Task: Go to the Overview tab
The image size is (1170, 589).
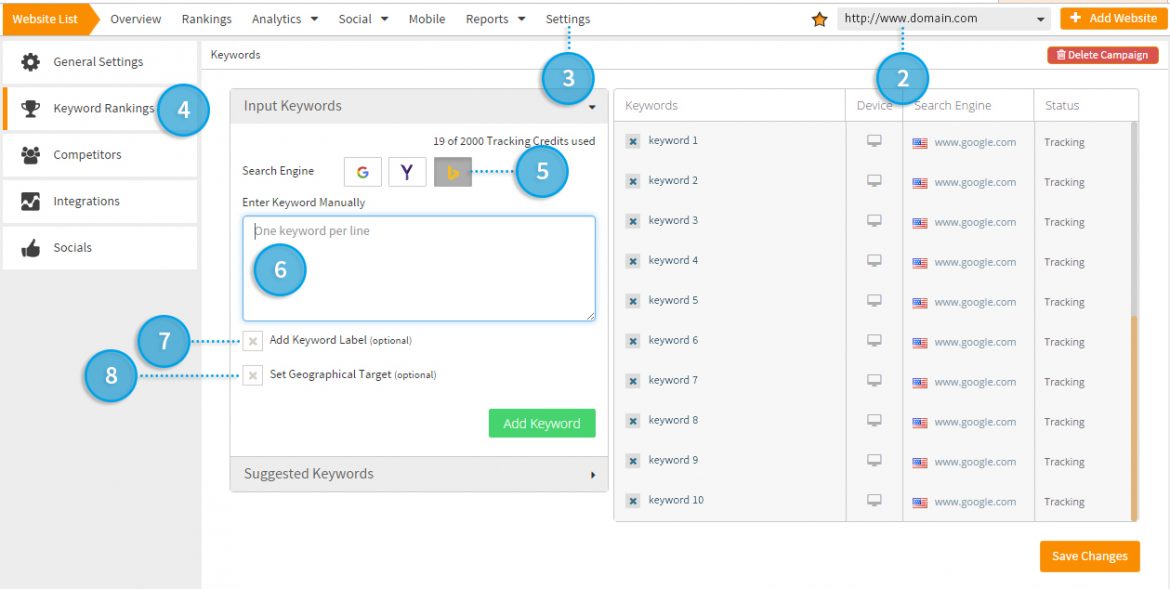Action: coord(136,19)
